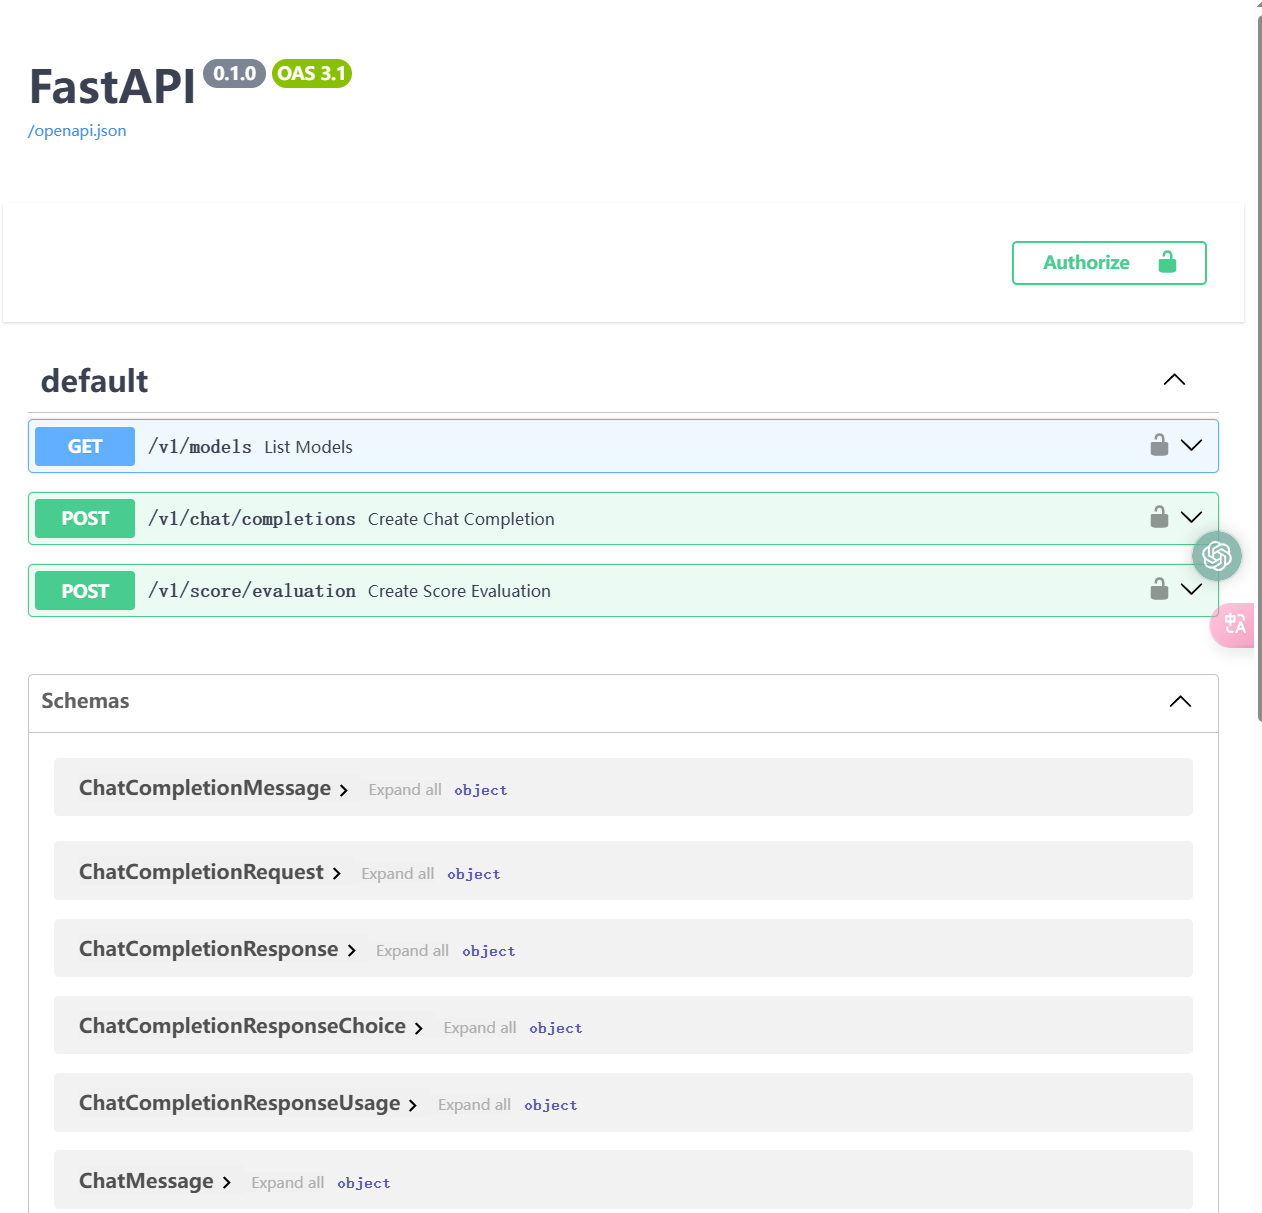Click the FastAPI title text

coord(112,86)
